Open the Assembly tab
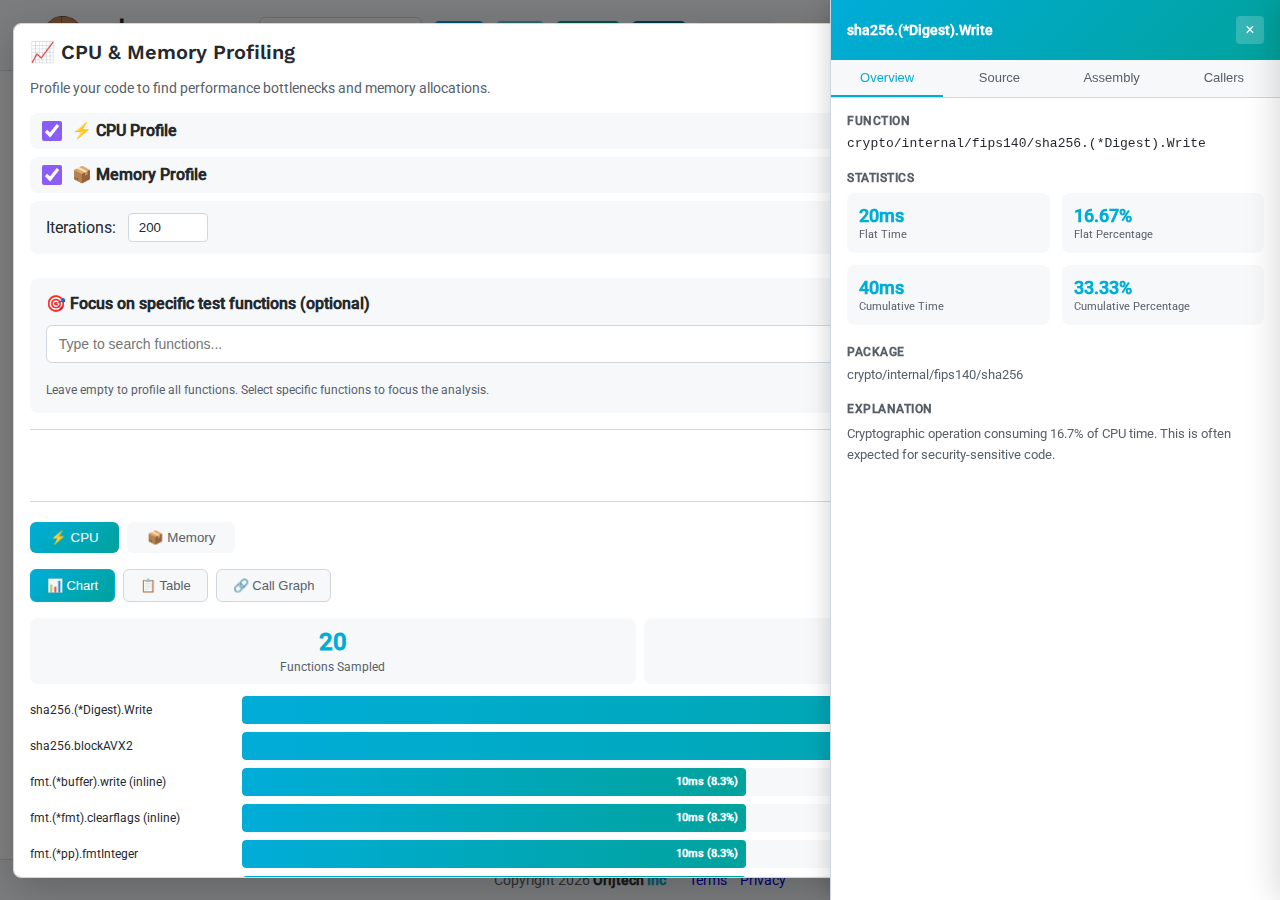1280x900 pixels. pyautogui.click(x=1111, y=78)
